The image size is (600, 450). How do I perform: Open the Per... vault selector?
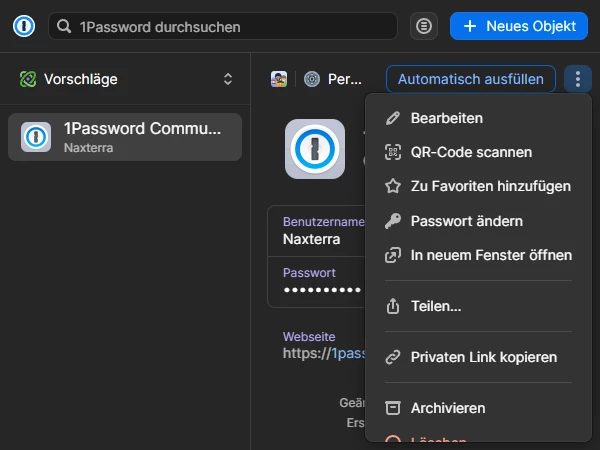click(x=333, y=79)
